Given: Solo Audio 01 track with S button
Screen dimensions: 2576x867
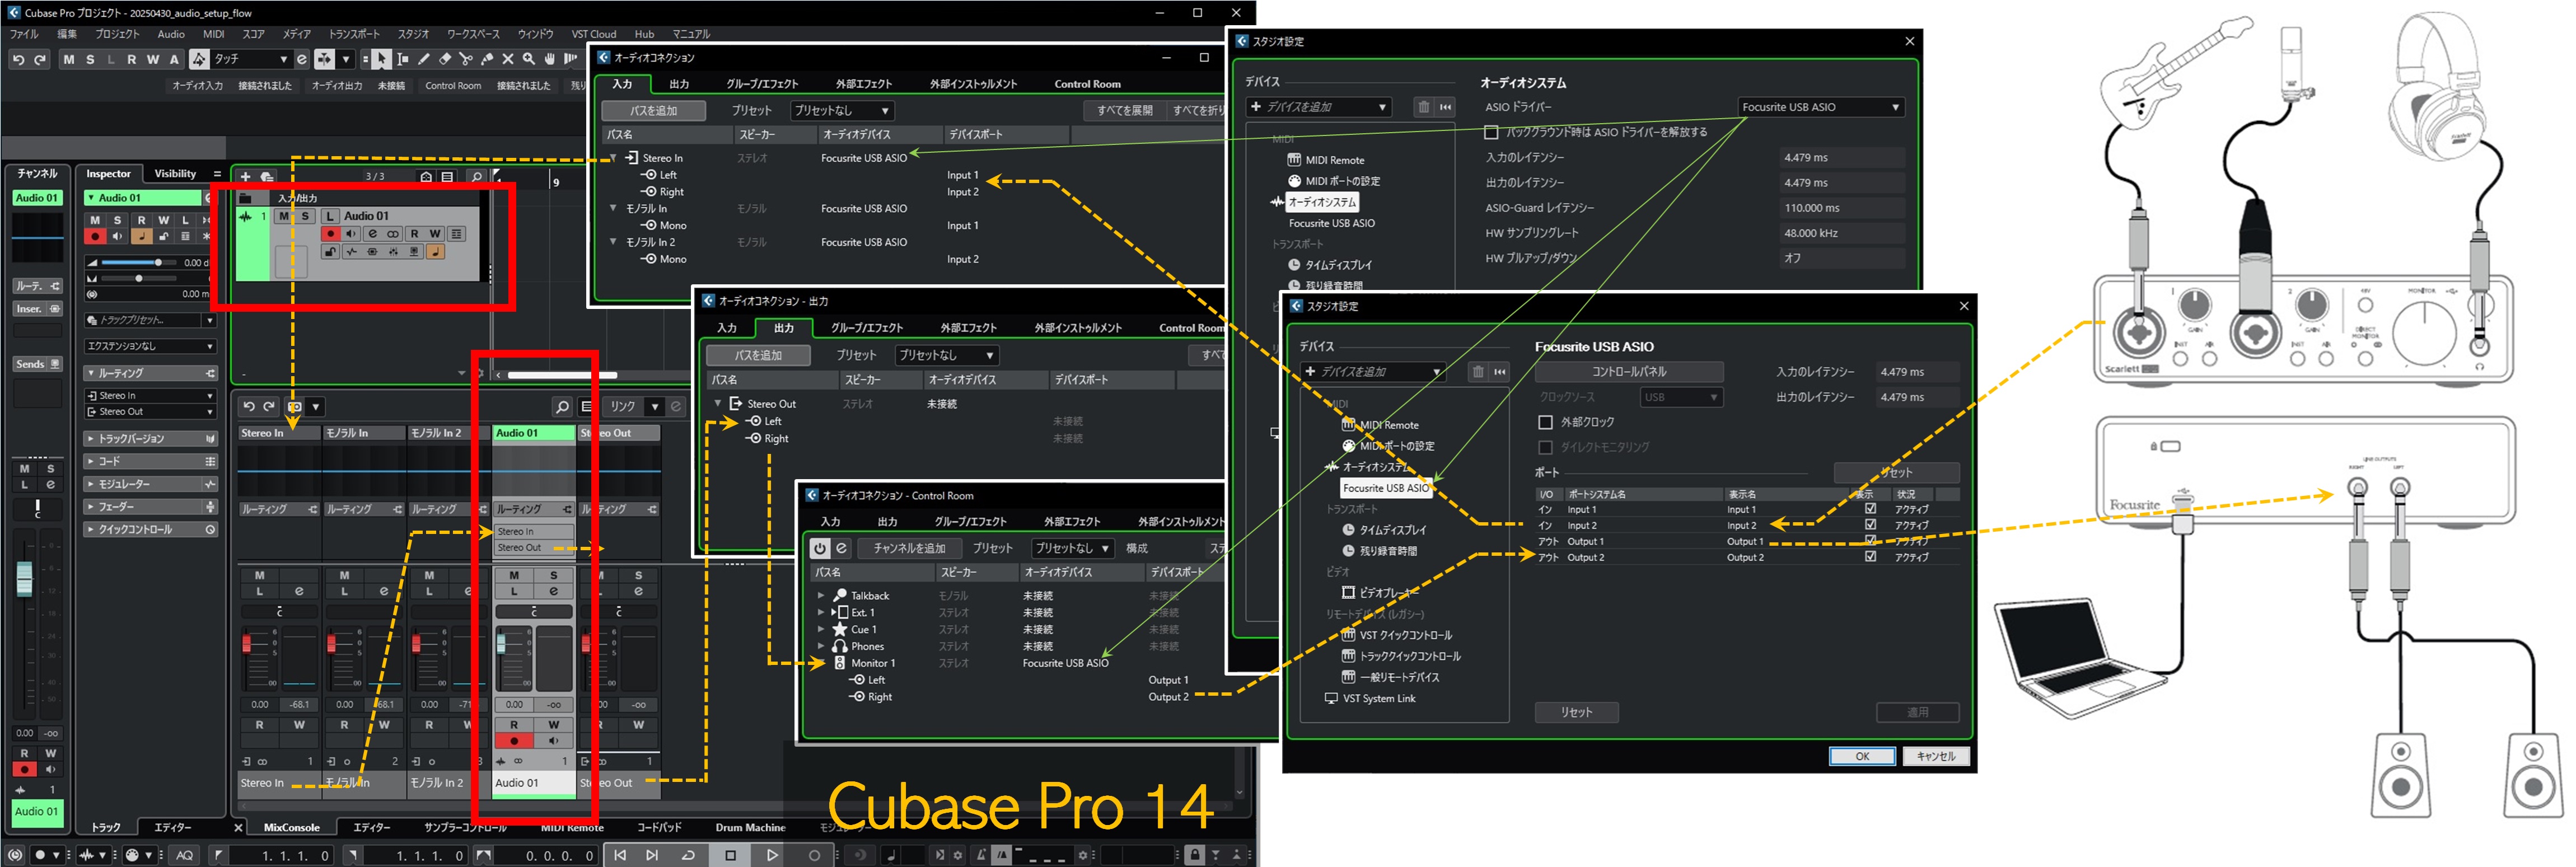Looking at the screenshot, I should [305, 216].
